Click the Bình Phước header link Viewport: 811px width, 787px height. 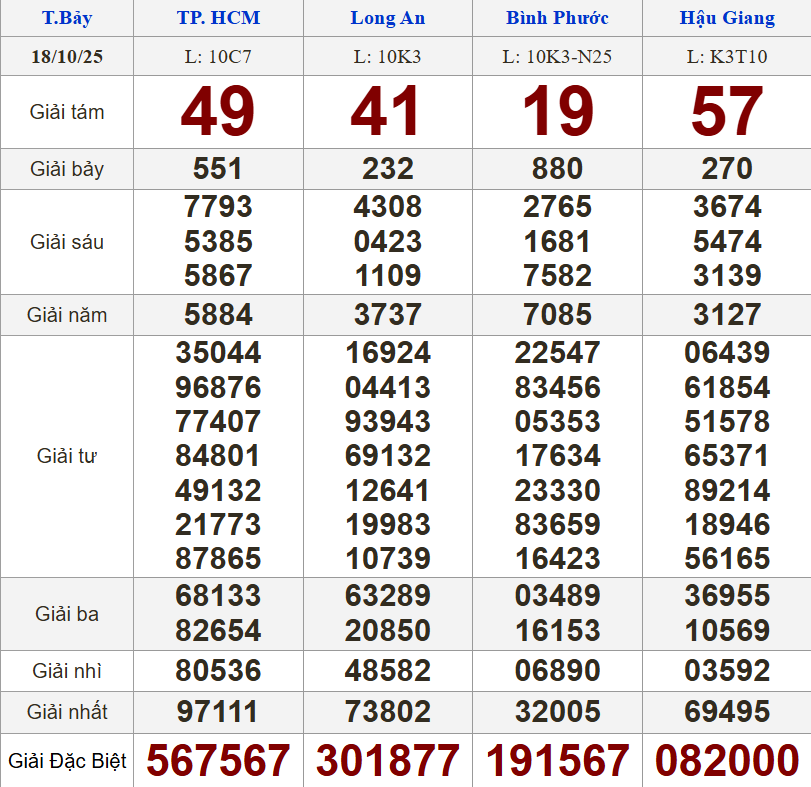(557, 18)
